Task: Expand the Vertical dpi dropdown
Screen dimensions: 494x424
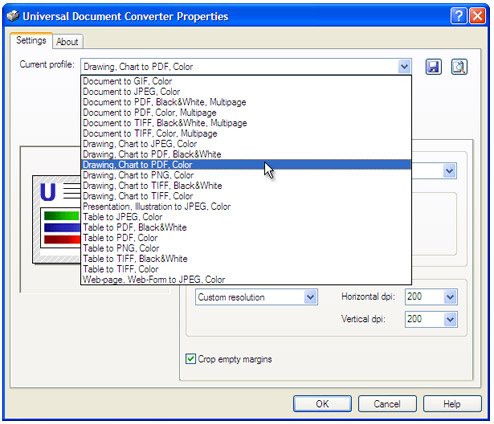Action: pos(450,319)
